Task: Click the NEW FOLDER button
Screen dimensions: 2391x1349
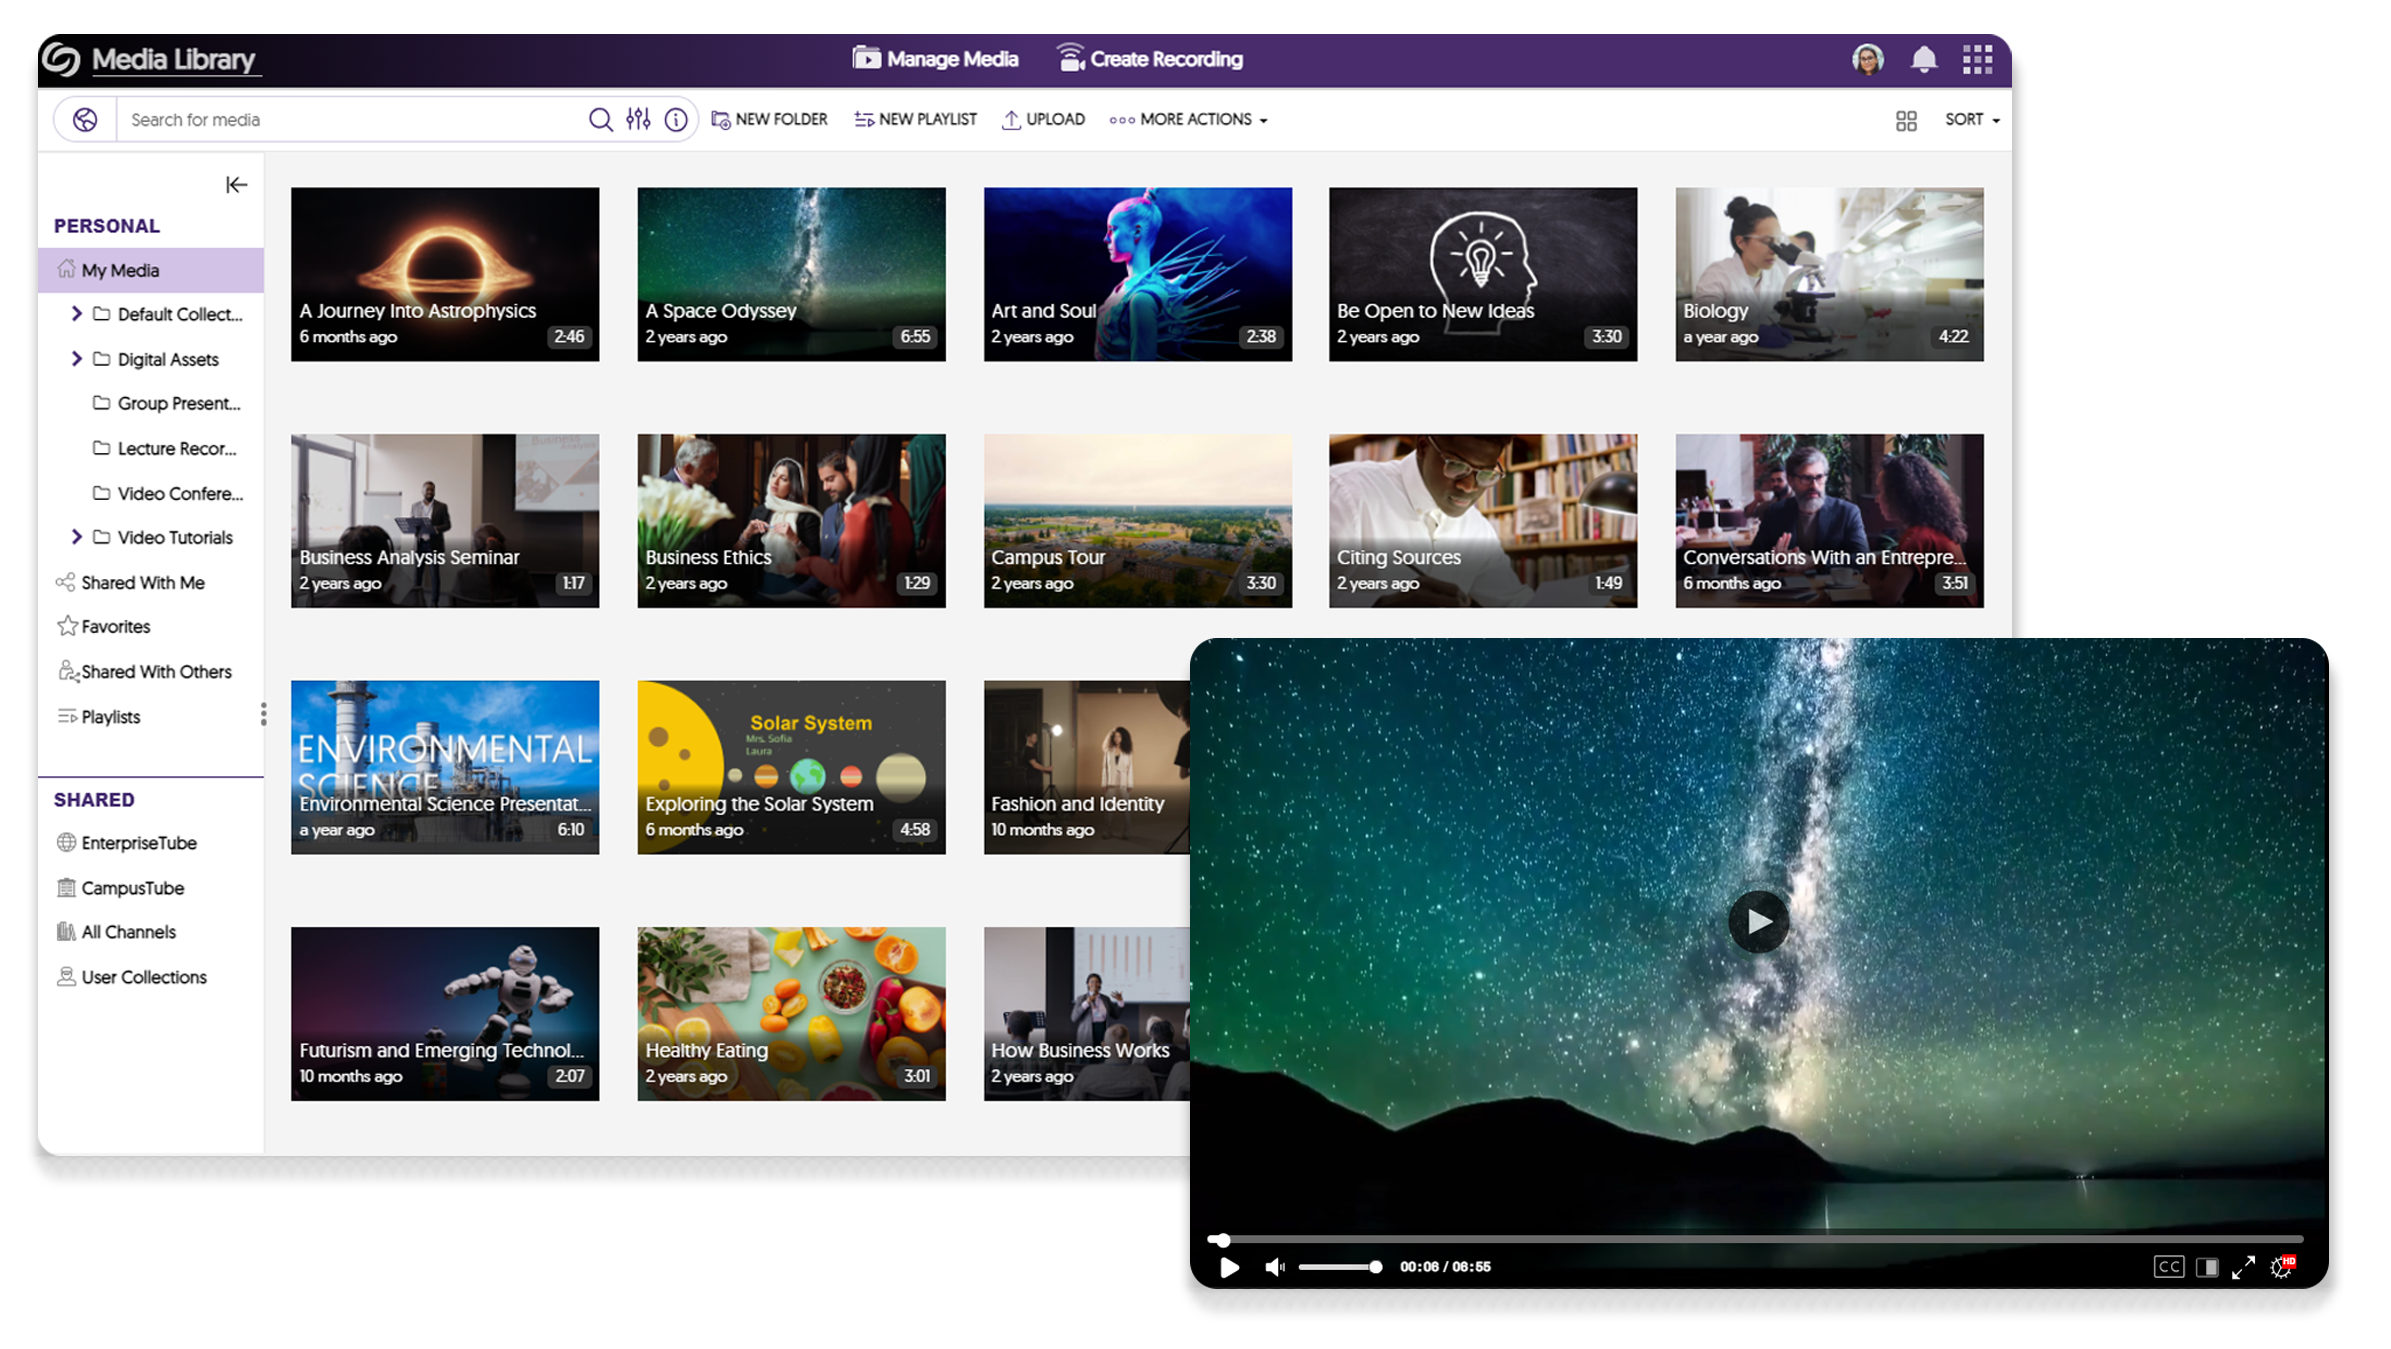Action: 769,119
